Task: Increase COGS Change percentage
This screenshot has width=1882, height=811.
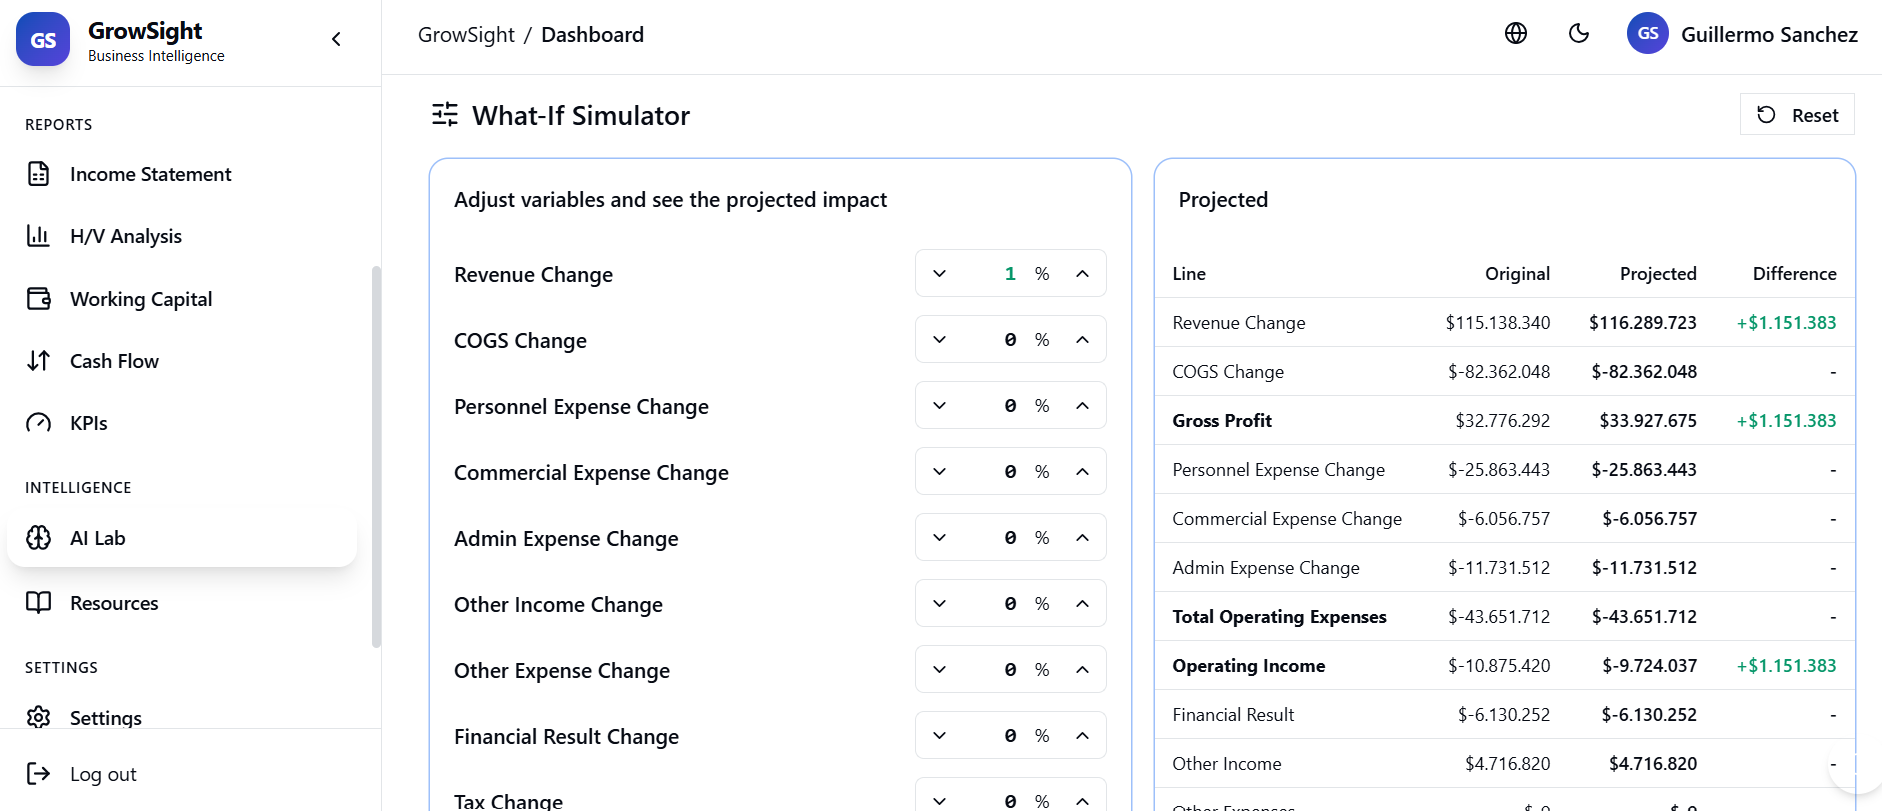Action: [1082, 340]
